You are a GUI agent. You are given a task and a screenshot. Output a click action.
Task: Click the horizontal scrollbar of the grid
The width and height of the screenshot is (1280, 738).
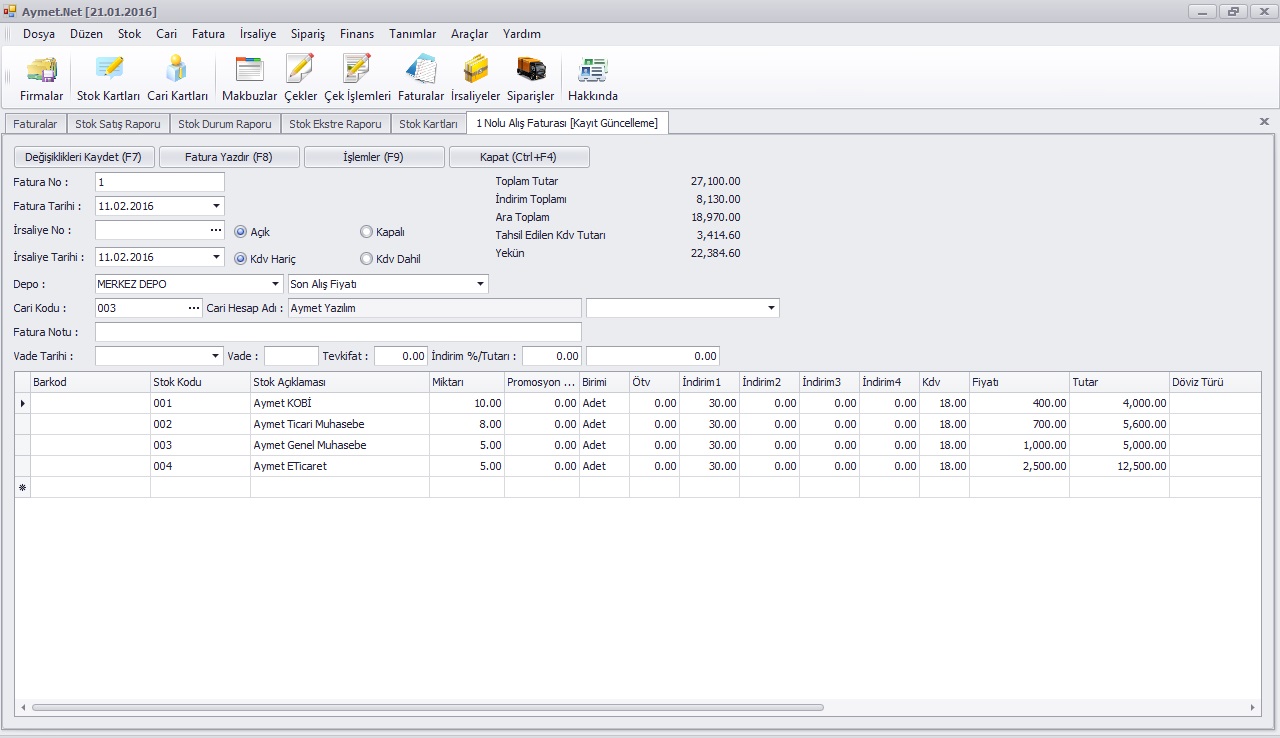[x=427, y=707]
